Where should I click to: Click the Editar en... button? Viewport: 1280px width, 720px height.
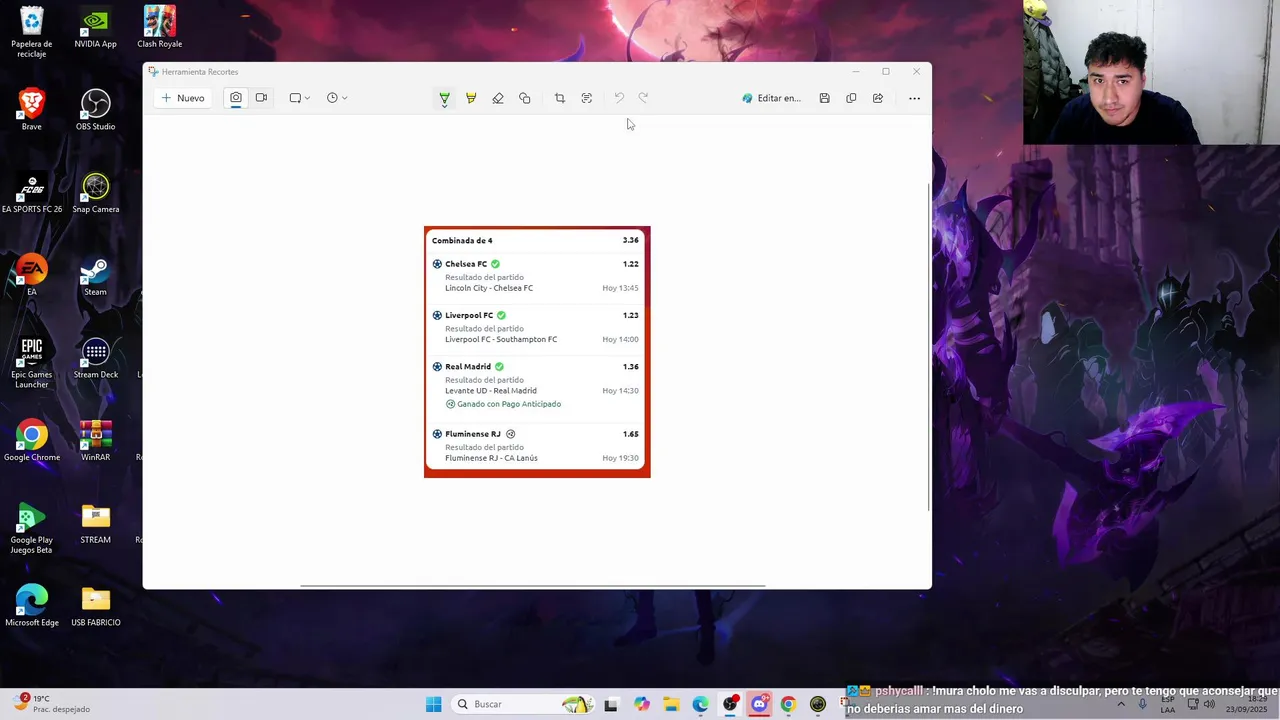(771, 98)
